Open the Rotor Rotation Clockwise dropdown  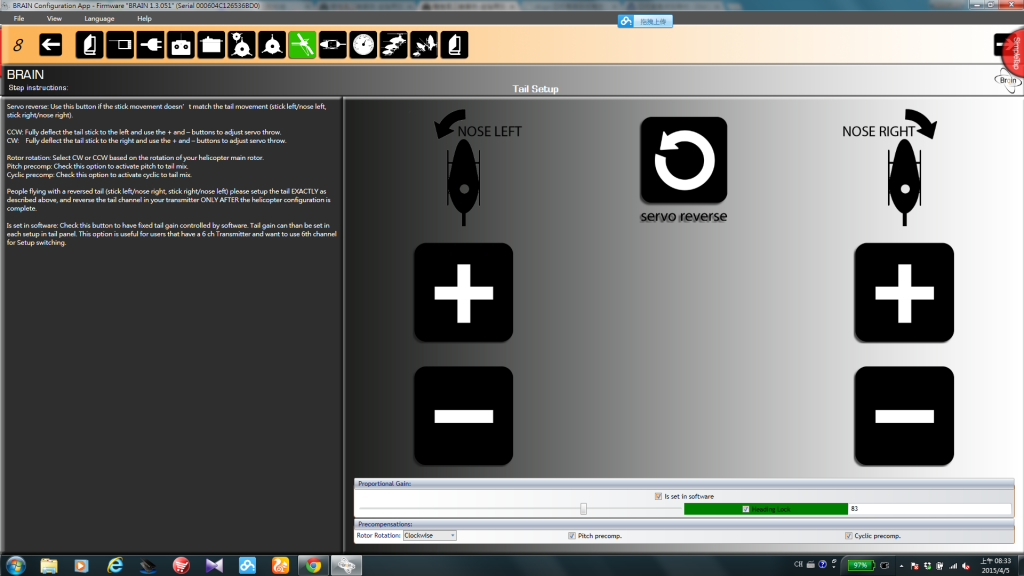pyautogui.click(x=430, y=536)
